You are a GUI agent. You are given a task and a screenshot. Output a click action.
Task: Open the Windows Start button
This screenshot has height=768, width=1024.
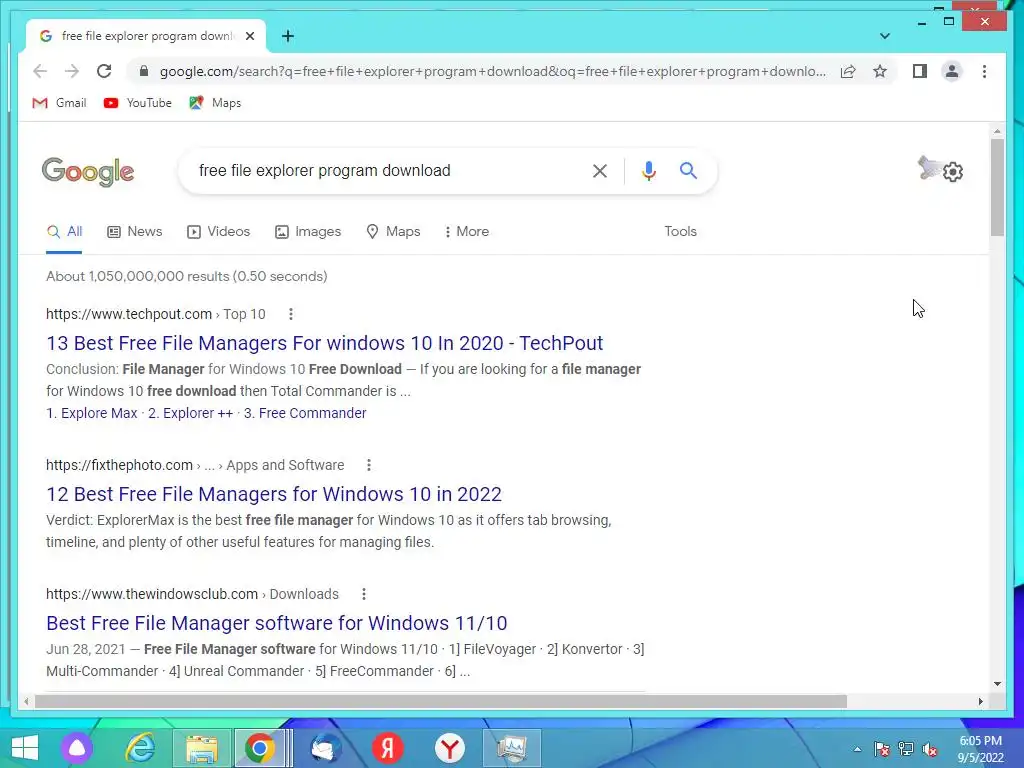coord(25,748)
